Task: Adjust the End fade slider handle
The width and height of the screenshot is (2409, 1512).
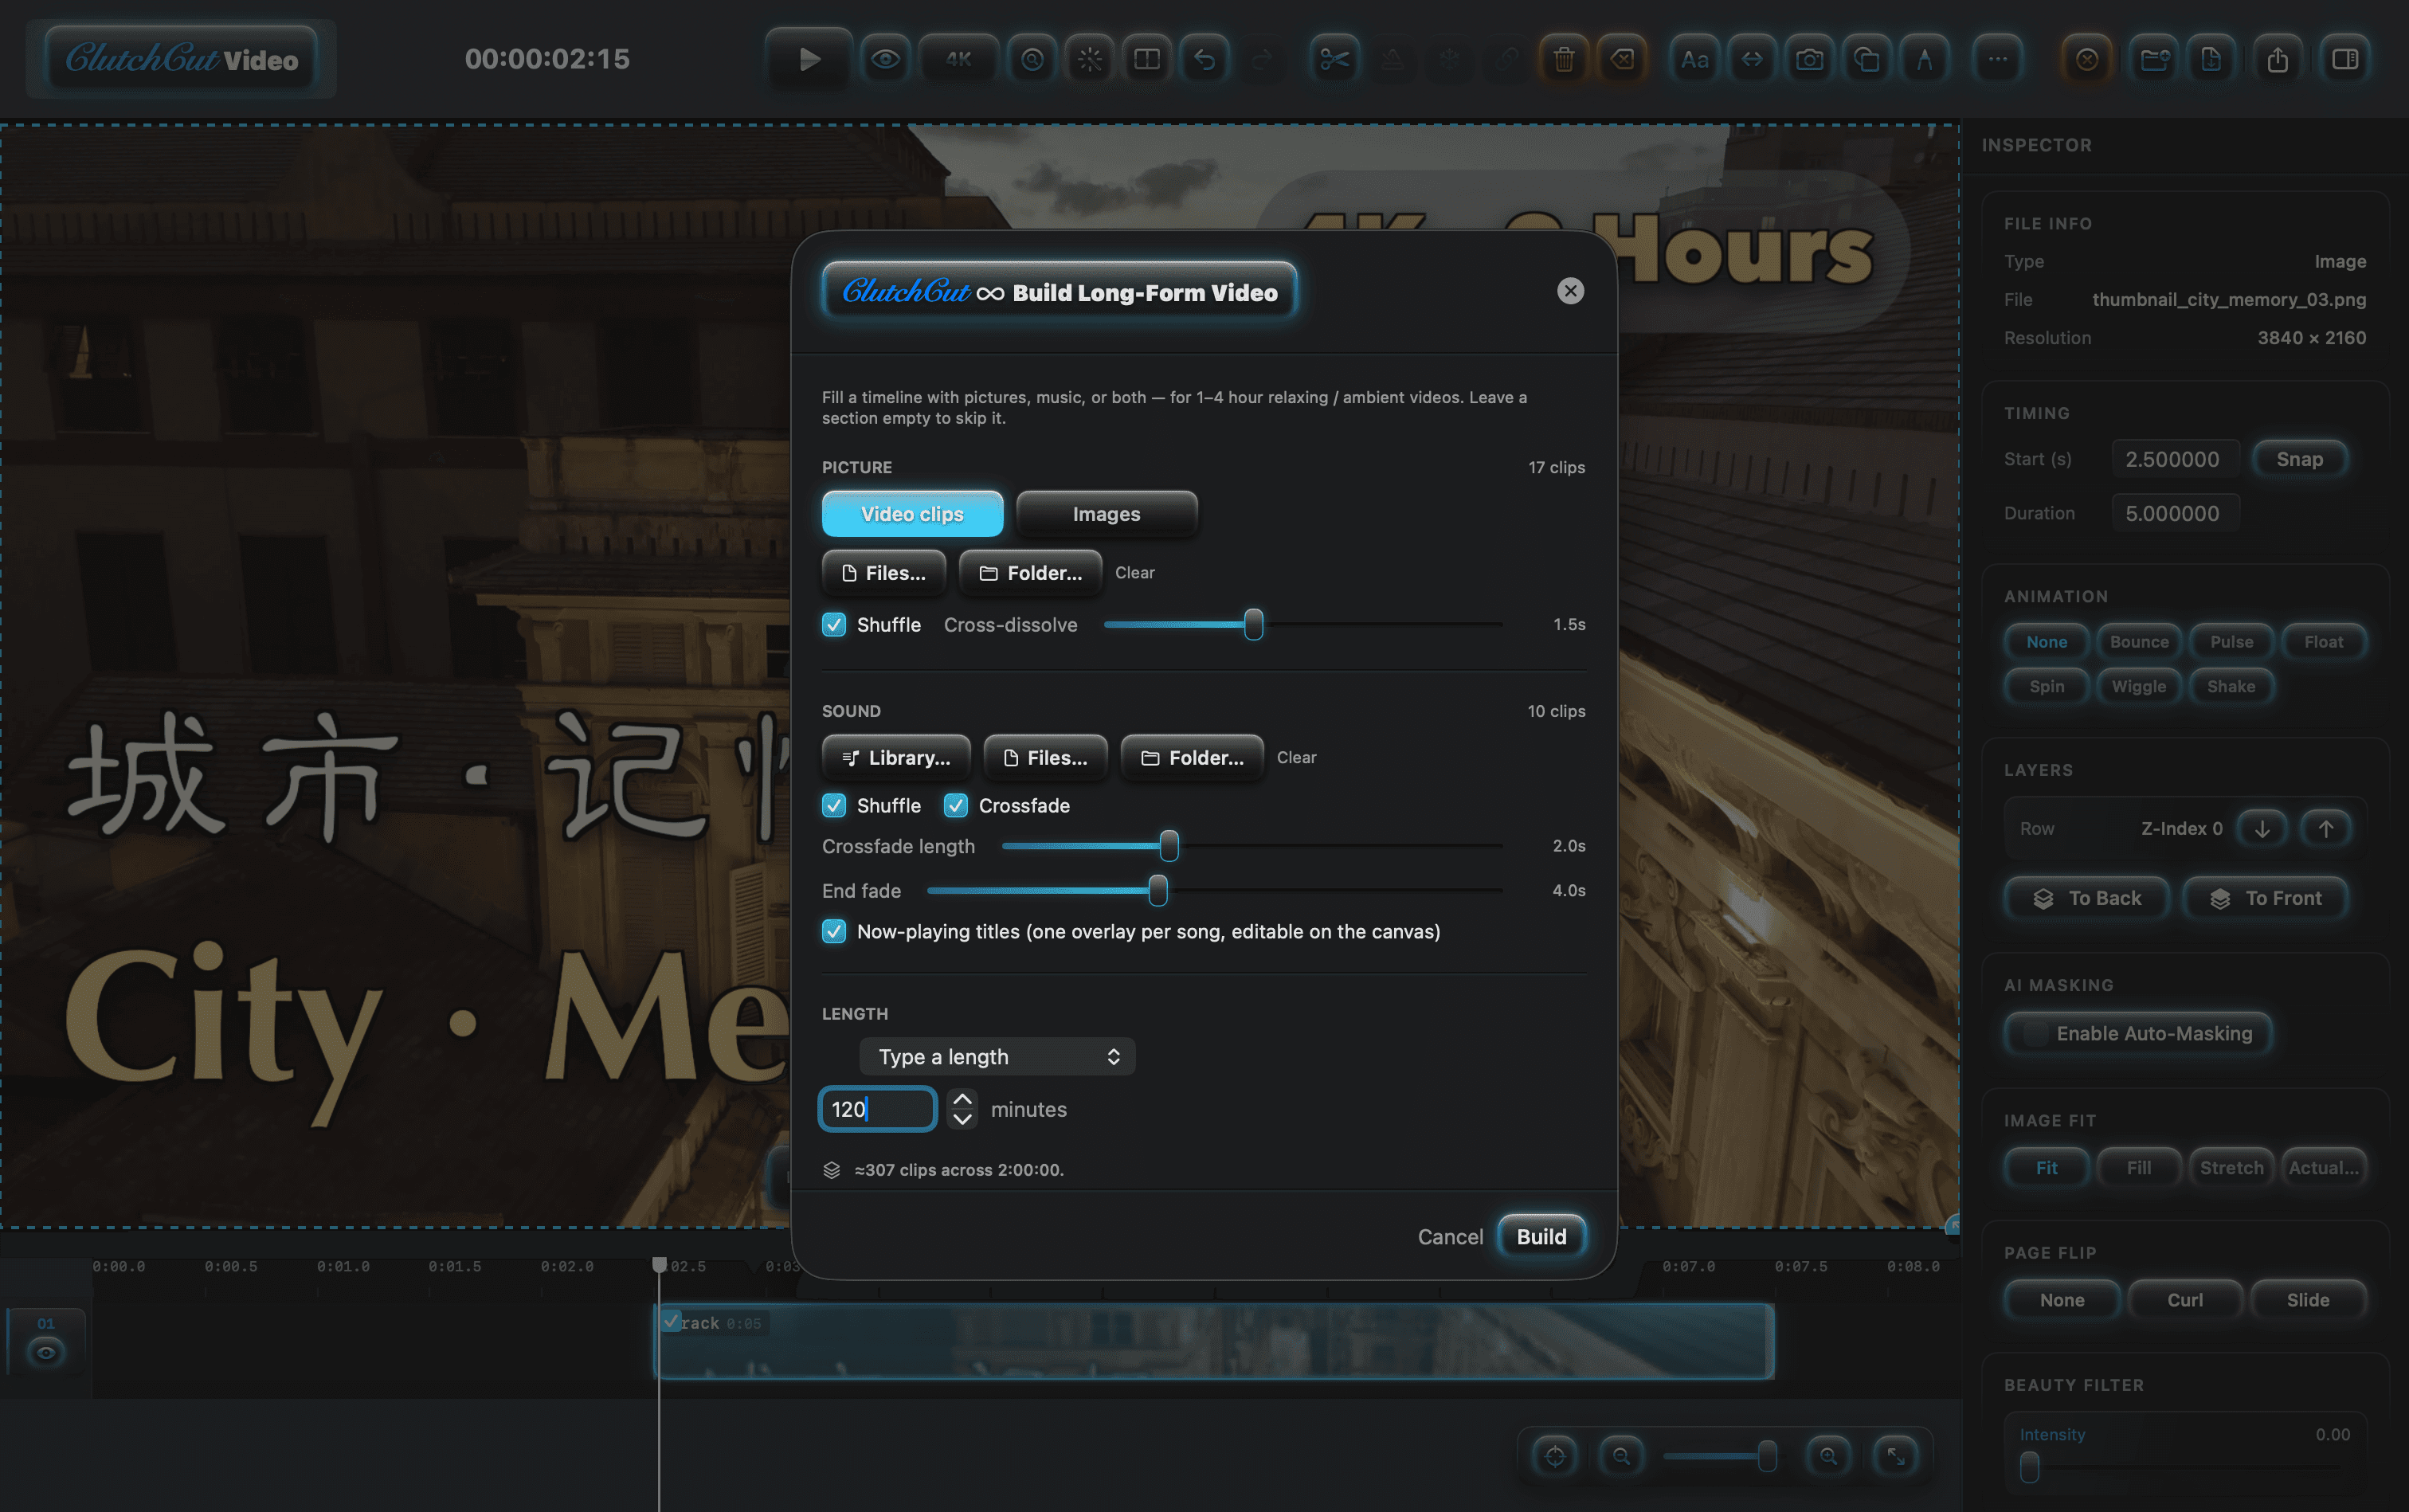Action: point(1158,891)
